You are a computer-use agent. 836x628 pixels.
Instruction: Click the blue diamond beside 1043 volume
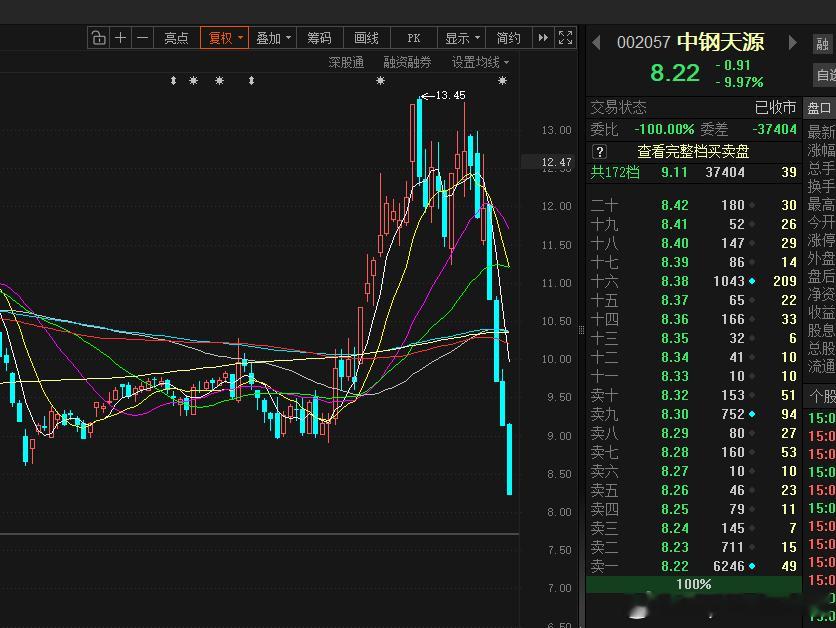[752, 281]
